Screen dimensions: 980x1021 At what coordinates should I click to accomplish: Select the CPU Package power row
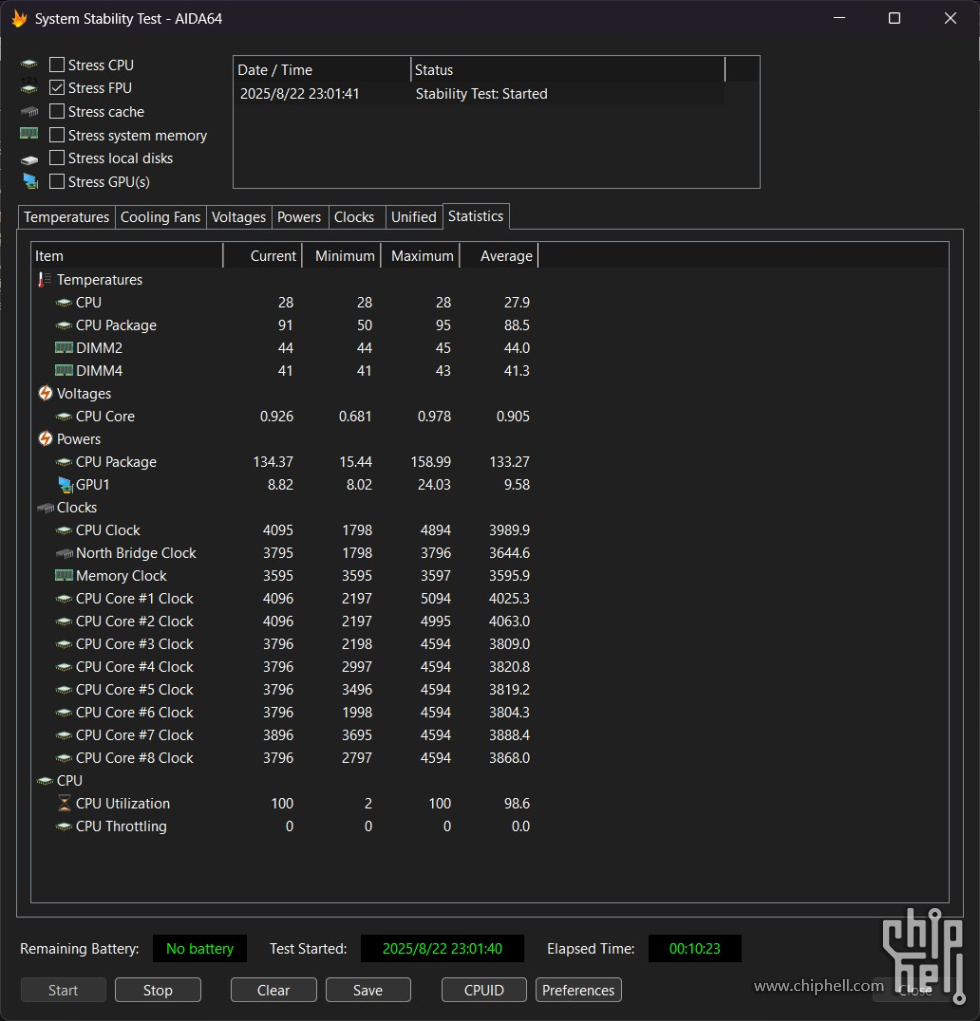[x=283, y=462]
